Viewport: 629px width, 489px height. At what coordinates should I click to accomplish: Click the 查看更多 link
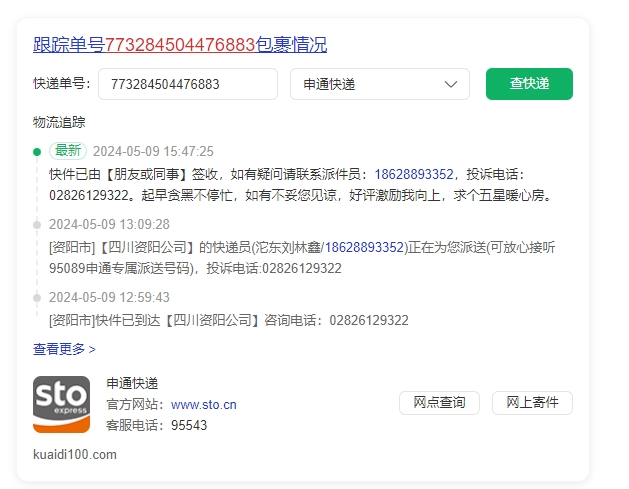(64, 349)
